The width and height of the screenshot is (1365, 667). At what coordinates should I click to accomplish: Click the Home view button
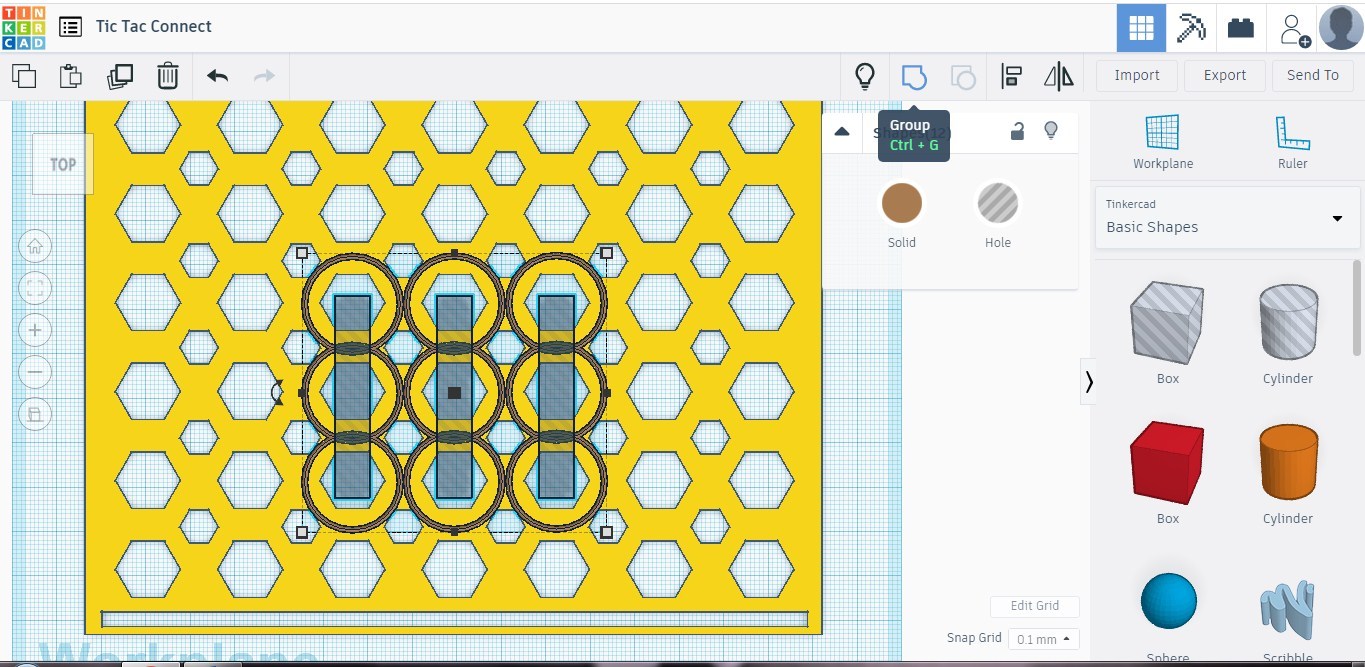pyautogui.click(x=35, y=246)
